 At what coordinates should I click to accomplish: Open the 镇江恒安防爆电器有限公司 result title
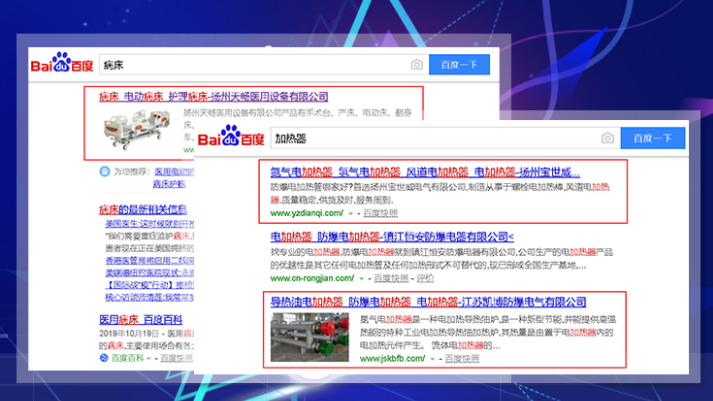pyautogui.click(x=392, y=237)
